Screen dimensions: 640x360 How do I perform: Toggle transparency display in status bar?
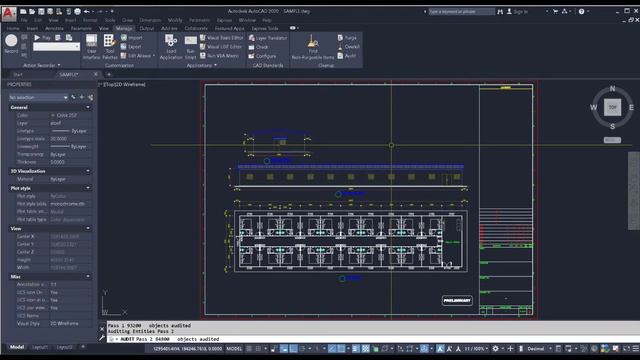(x=365, y=349)
